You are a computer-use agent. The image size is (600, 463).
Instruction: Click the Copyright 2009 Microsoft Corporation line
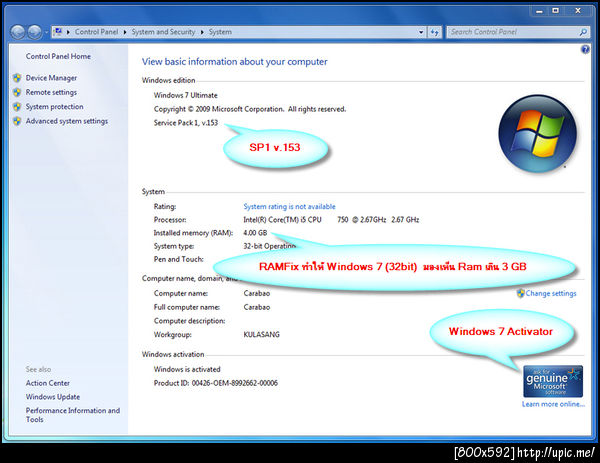(x=250, y=109)
